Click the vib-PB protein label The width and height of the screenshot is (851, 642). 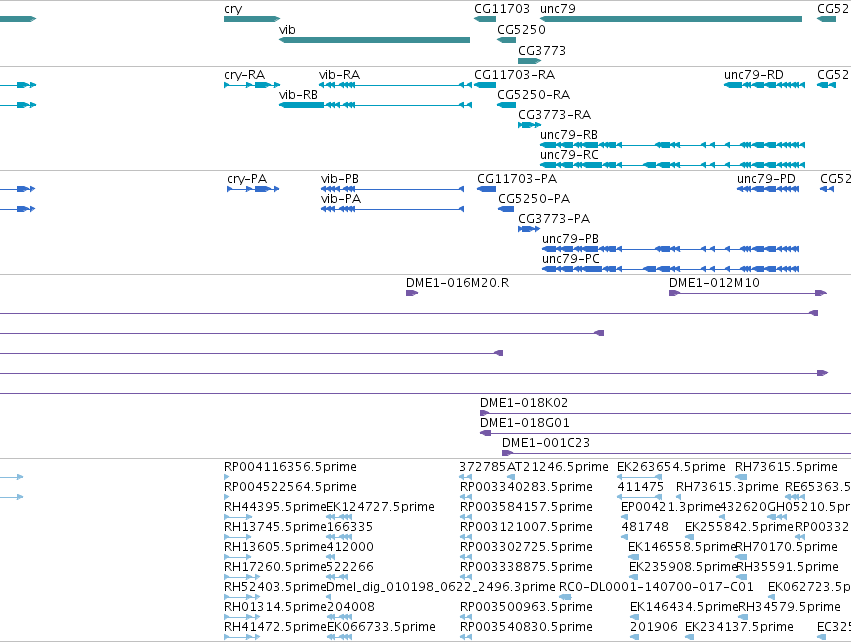coord(340,179)
